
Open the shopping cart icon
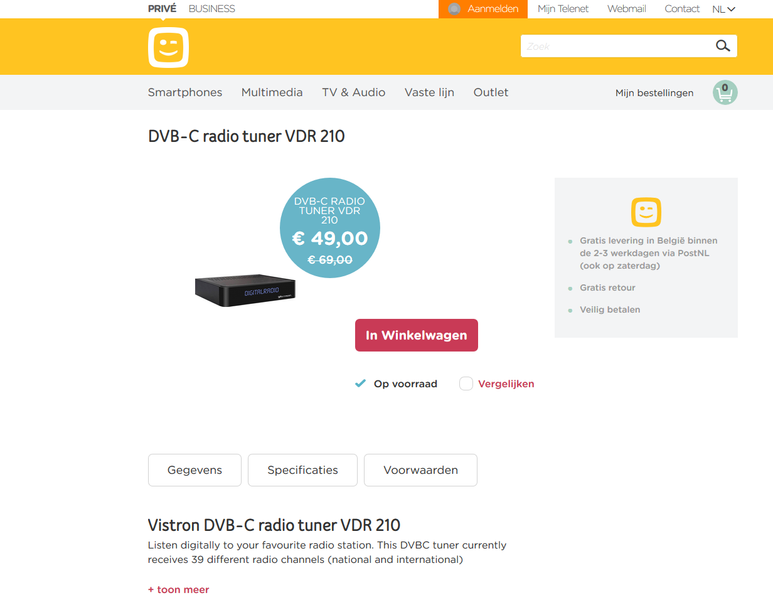click(x=725, y=93)
